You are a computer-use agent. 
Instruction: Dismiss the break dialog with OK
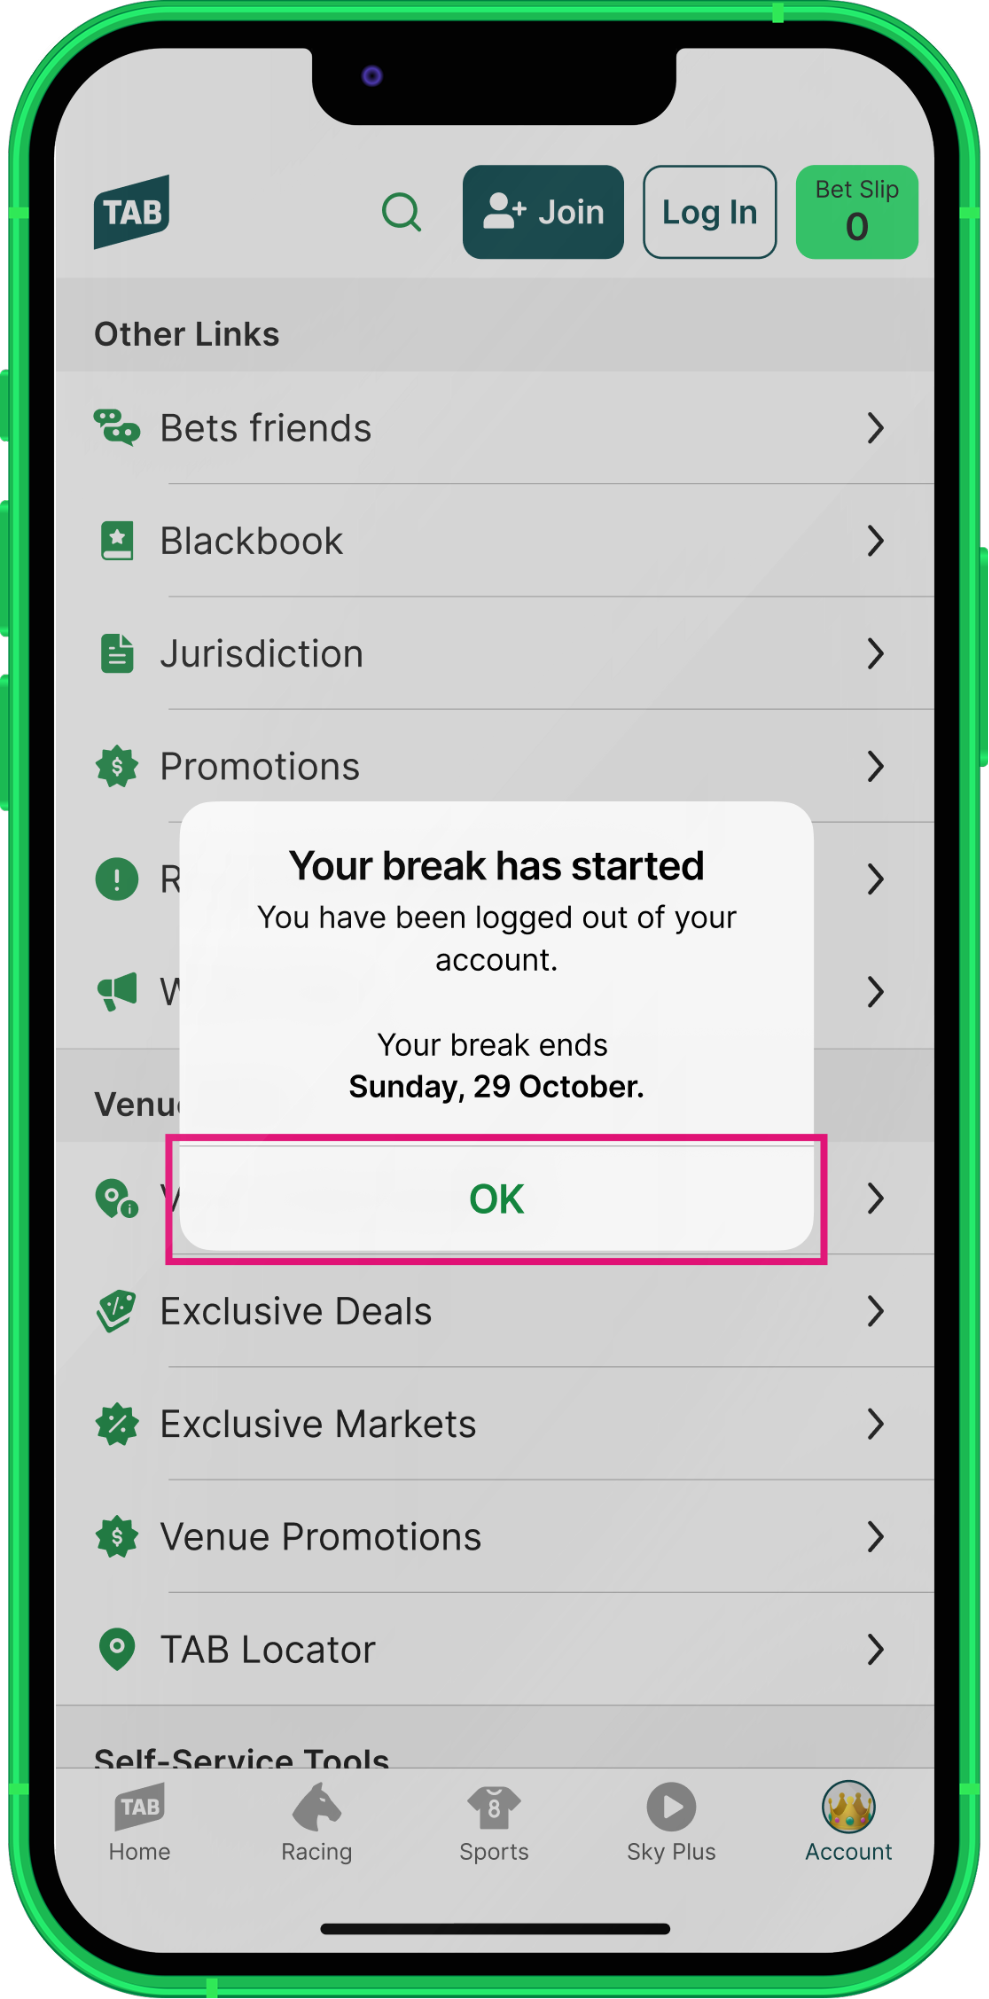point(495,1198)
